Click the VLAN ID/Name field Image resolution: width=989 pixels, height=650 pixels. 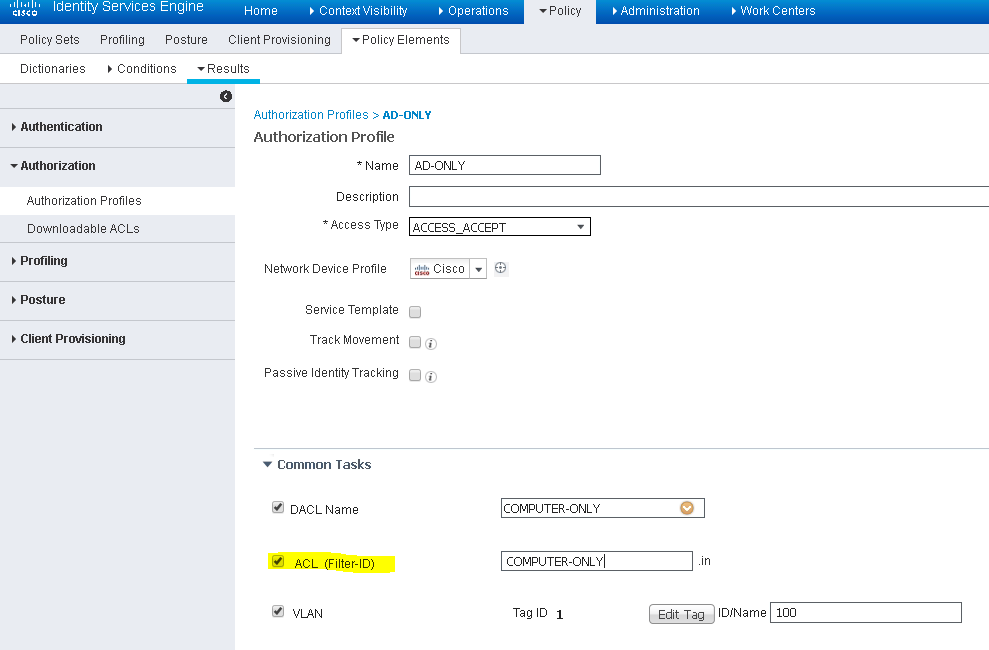coord(865,613)
